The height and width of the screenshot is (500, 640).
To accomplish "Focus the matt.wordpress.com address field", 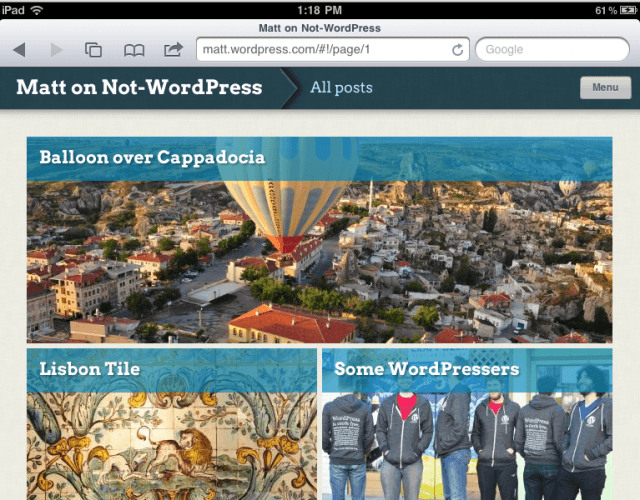I will pos(320,49).
